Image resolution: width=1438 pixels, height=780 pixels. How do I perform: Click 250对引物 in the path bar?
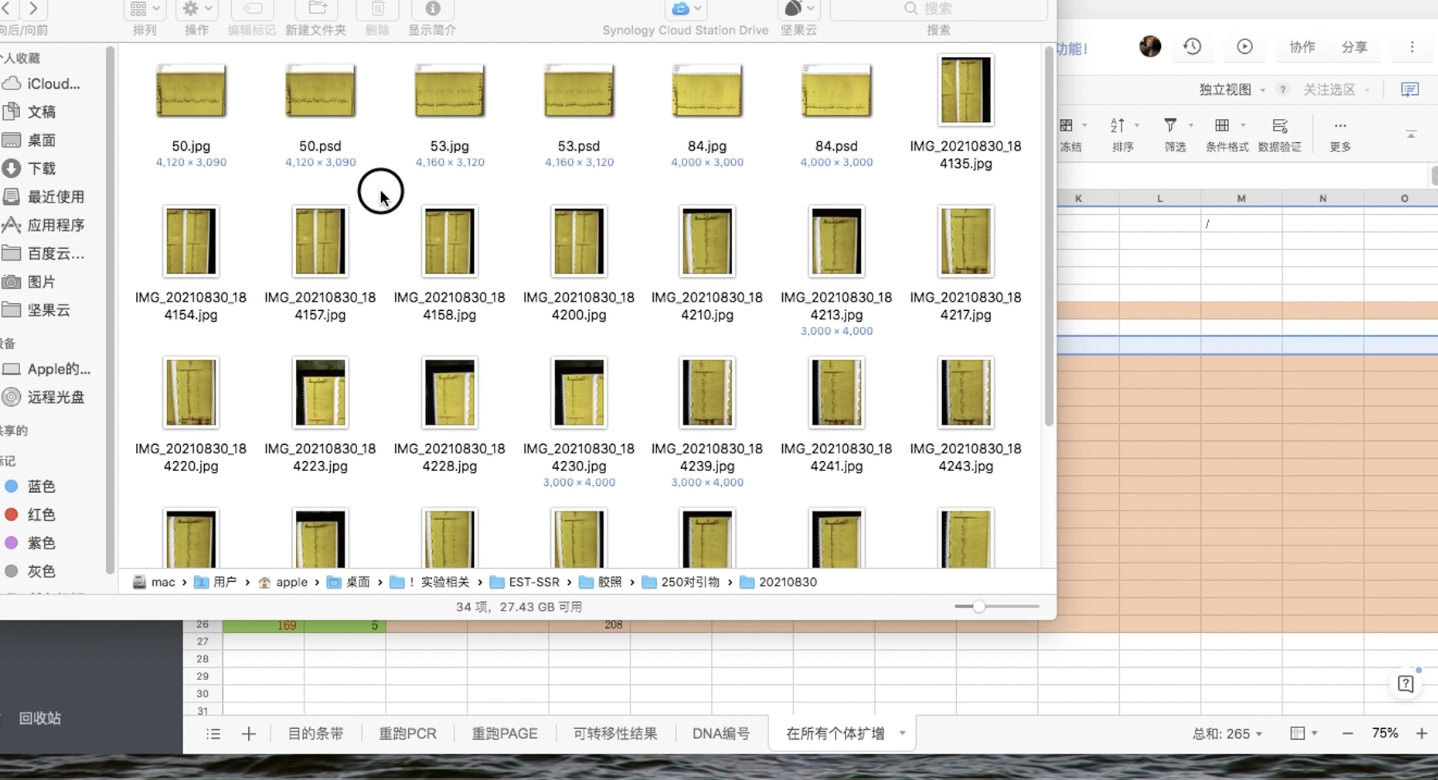[x=681, y=582]
